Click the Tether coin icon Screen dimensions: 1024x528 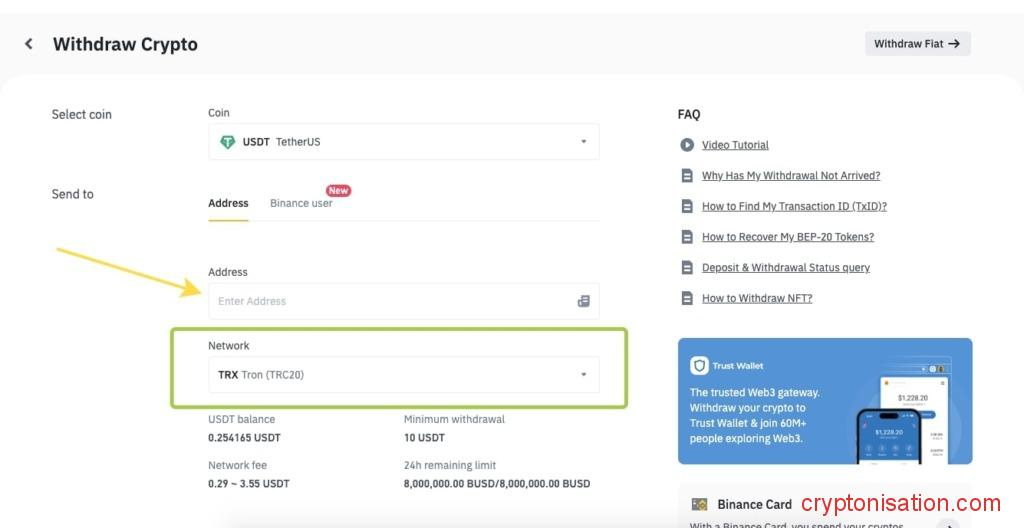(227, 142)
